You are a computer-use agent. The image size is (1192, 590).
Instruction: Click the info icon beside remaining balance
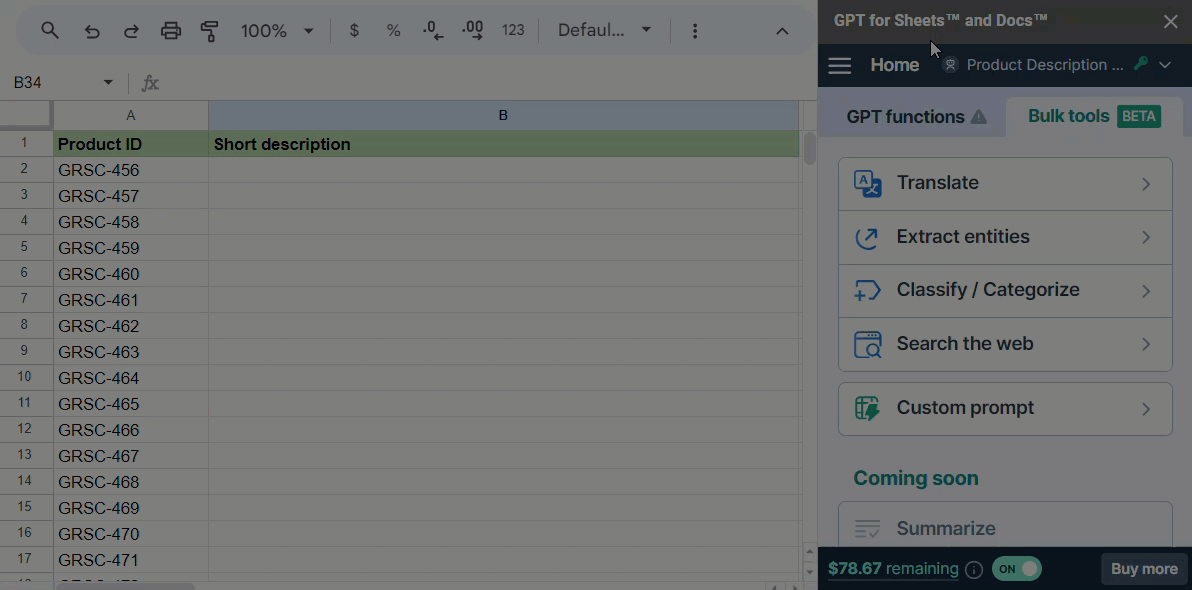click(x=973, y=569)
